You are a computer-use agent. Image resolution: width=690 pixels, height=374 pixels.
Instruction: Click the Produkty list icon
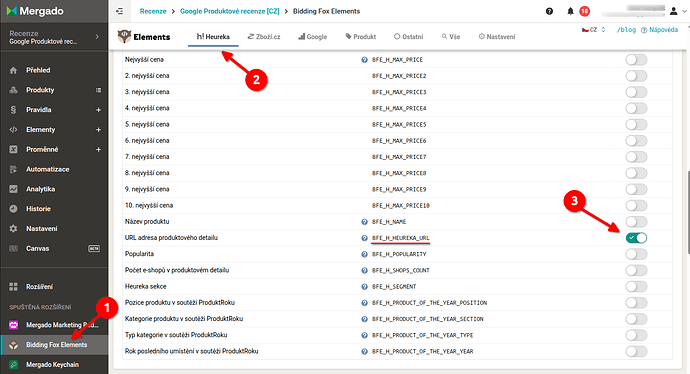click(x=98, y=90)
